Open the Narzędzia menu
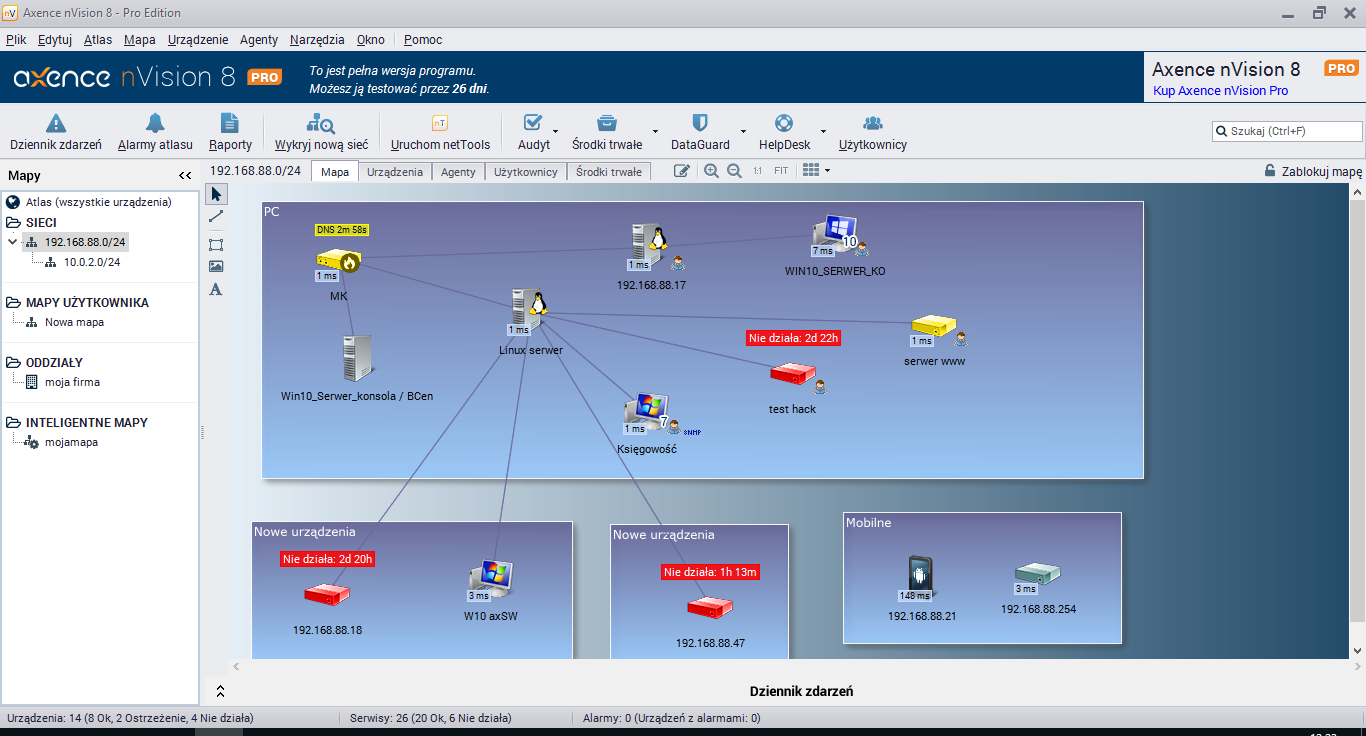Screen dimensions: 1366x736 click(x=317, y=40)
